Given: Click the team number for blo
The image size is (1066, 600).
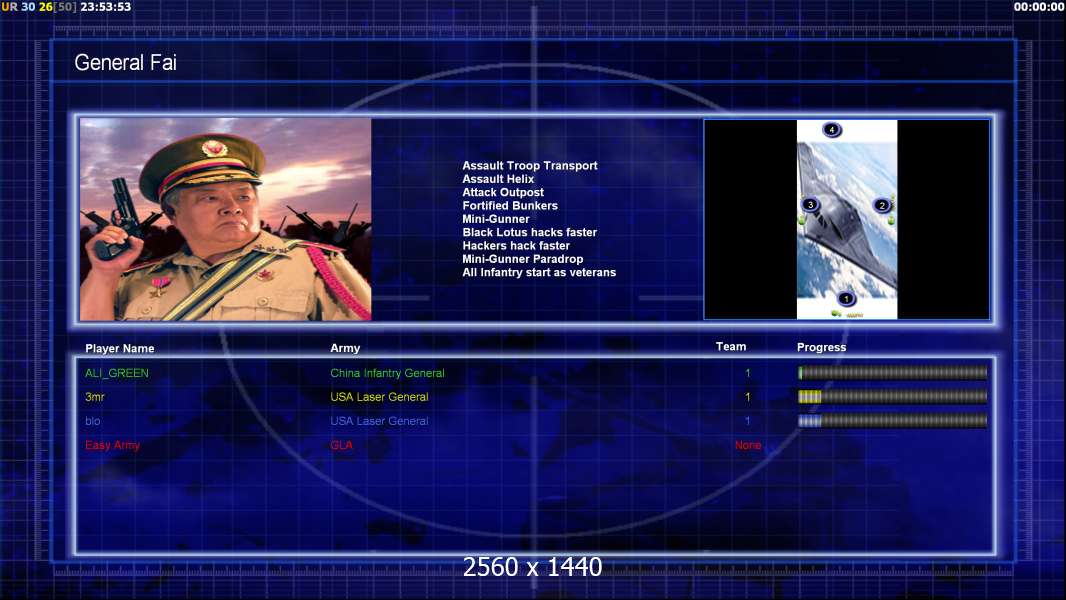Looking at the screenshot, I should [747, 421].
